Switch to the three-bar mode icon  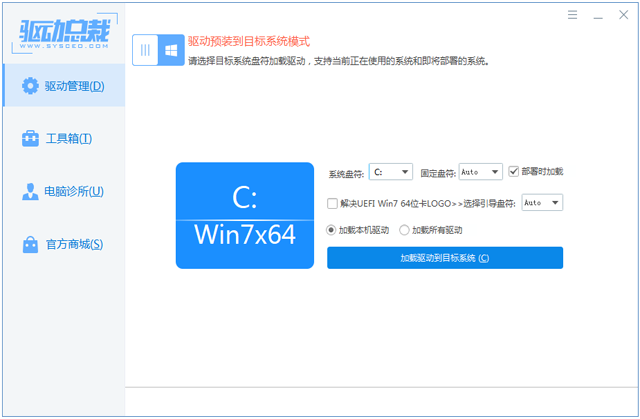click(x=145, y=50)
